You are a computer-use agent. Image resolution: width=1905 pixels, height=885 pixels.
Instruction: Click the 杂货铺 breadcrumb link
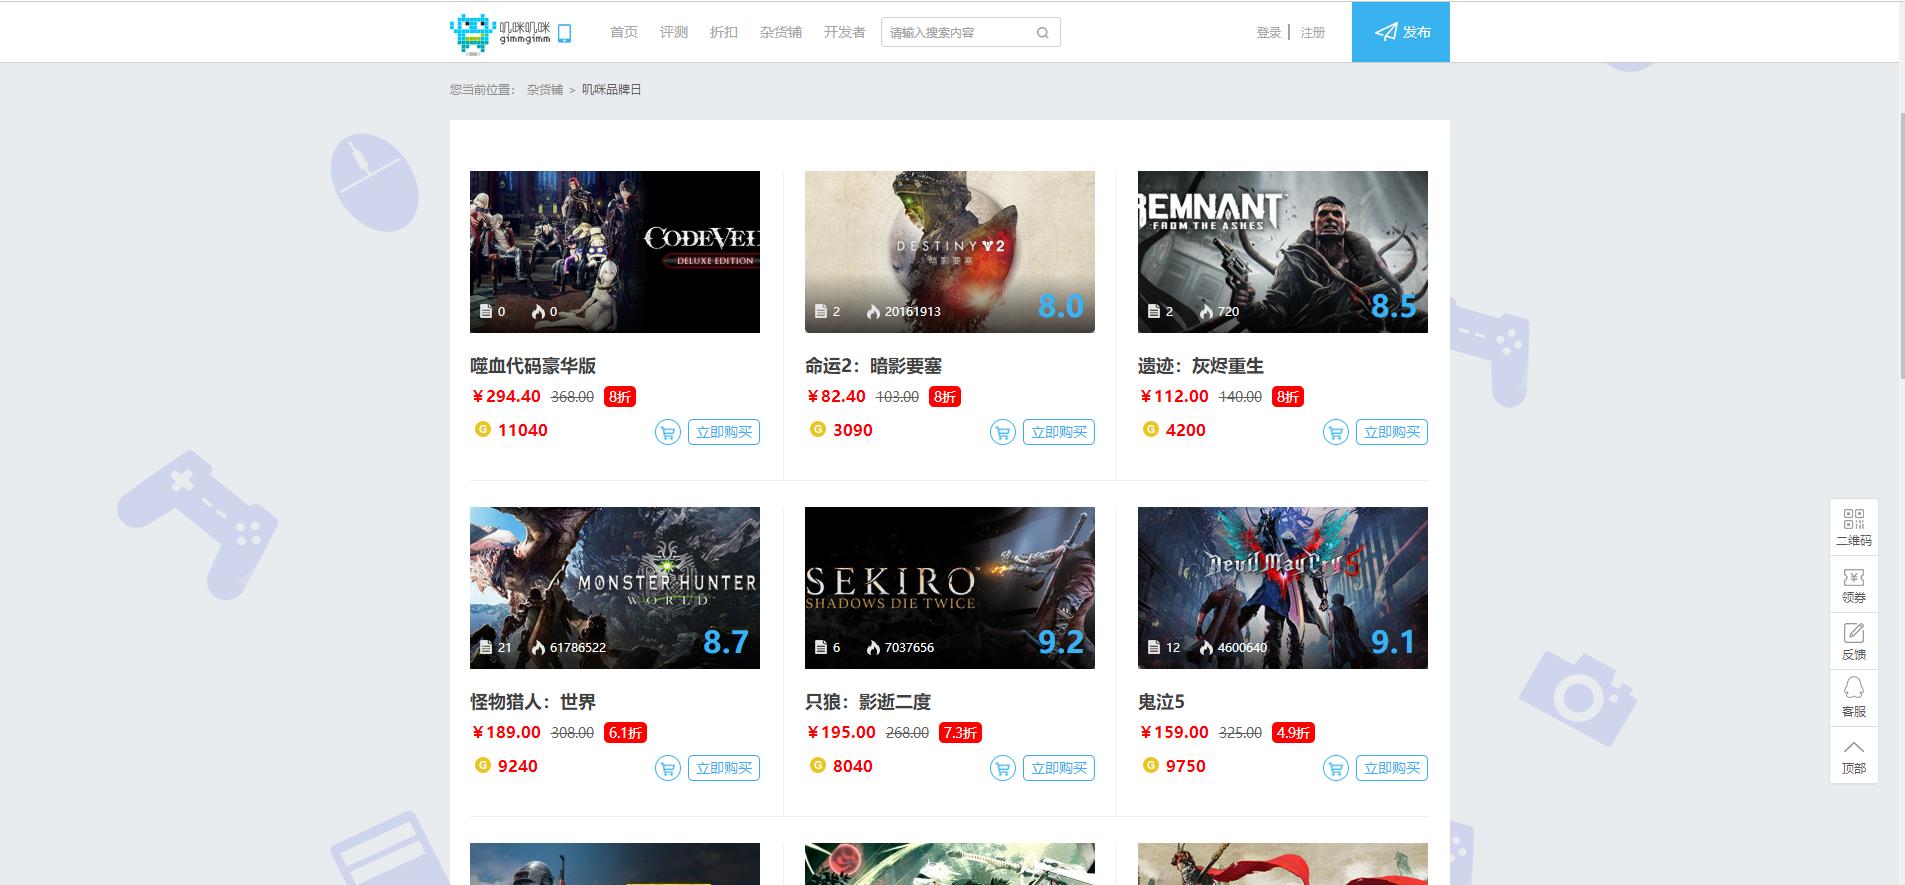[545, 90]
